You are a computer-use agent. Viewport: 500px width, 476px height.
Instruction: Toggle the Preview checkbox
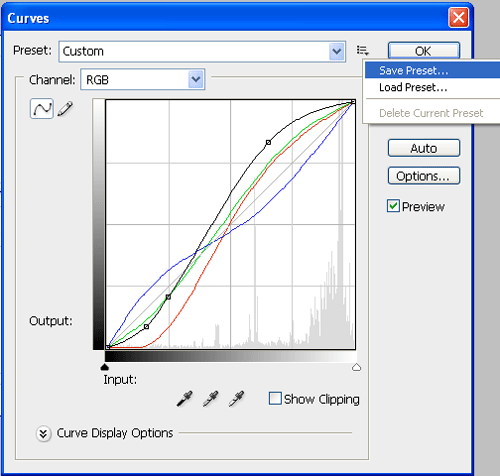393,206
